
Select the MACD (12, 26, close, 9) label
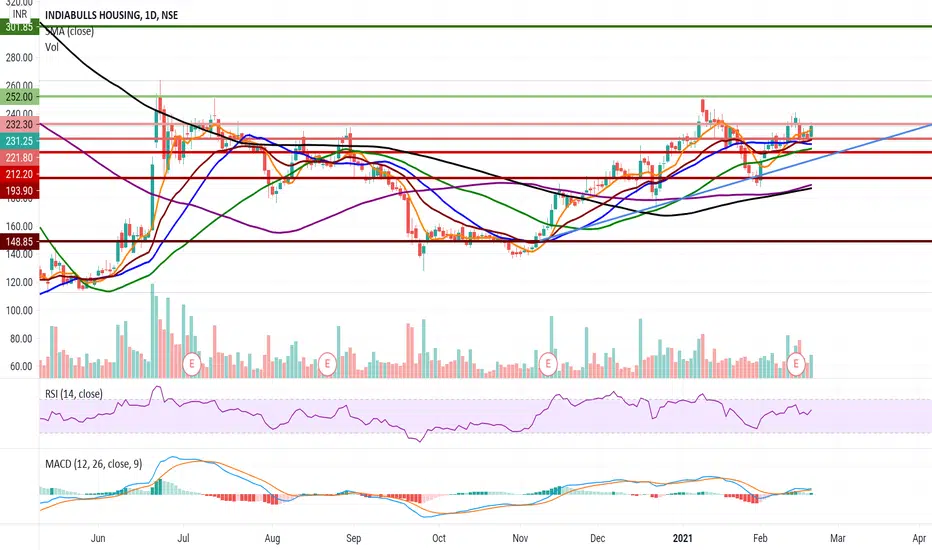pyautogui.click(x=94, y=464)
